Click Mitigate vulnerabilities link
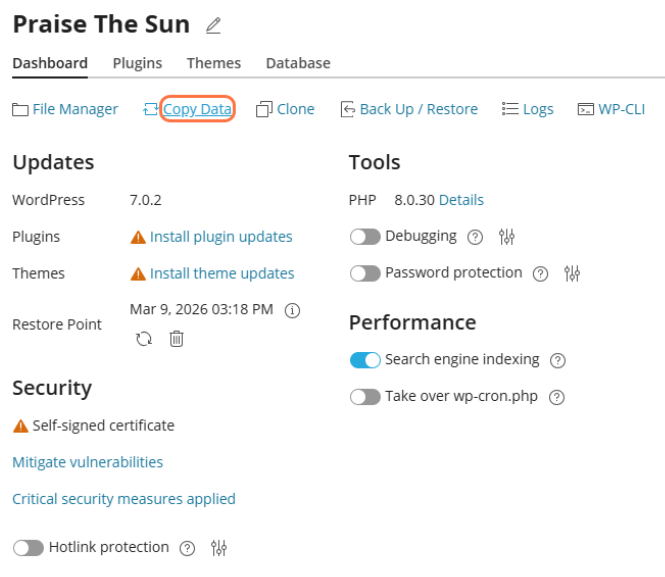Image resolution: width=665 pixels, height=577 pixels. [x=87, y=463]
